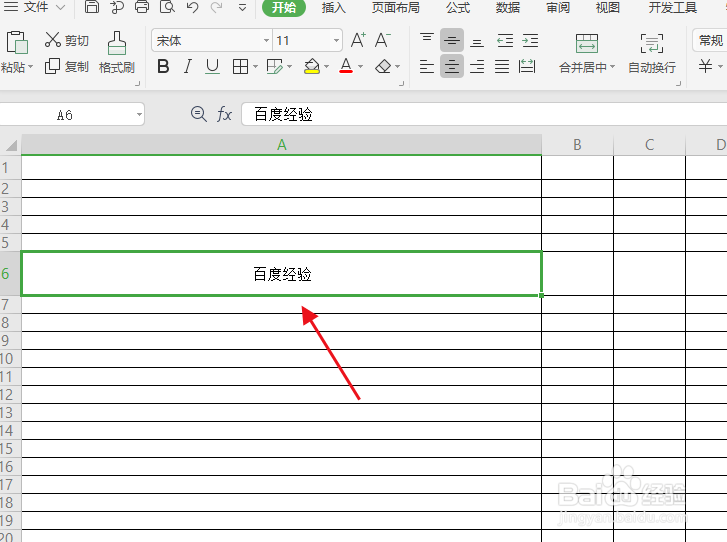Toggle horizontal center alignment

[x=452, y=66]
